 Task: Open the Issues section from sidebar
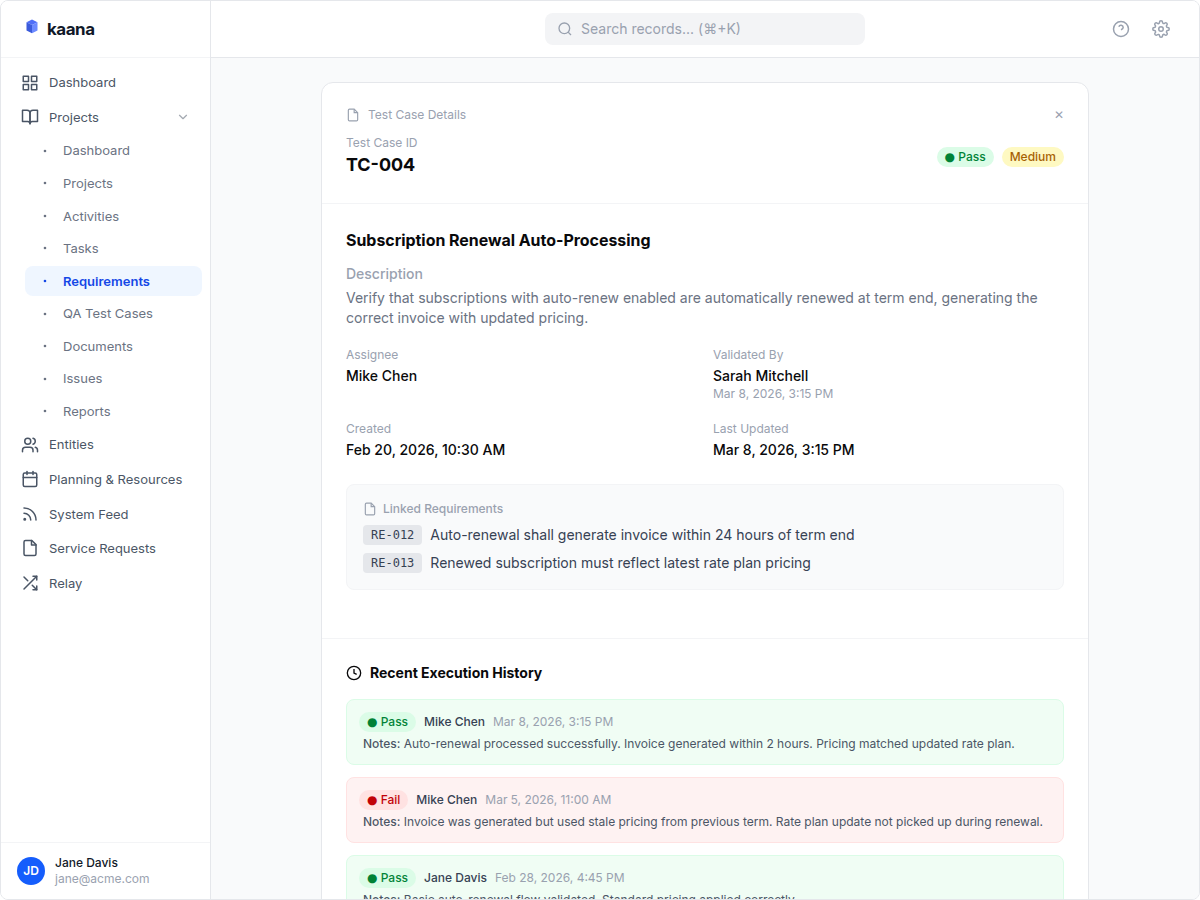coord(82,378)
